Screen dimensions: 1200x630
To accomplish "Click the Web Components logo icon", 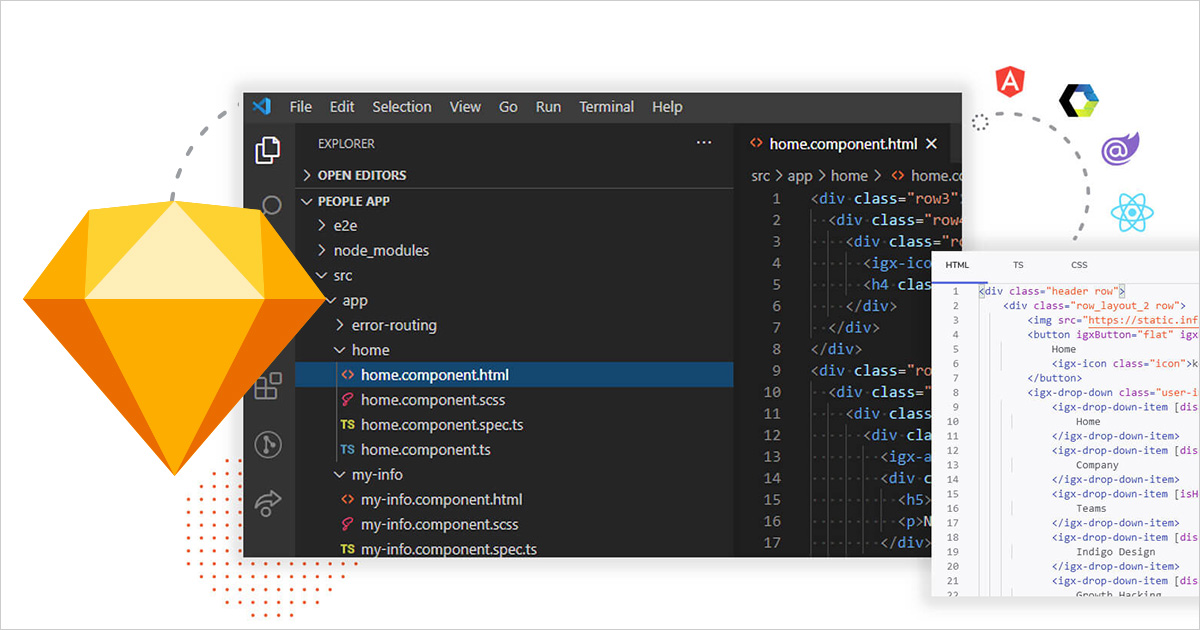I will point(1079,101).
